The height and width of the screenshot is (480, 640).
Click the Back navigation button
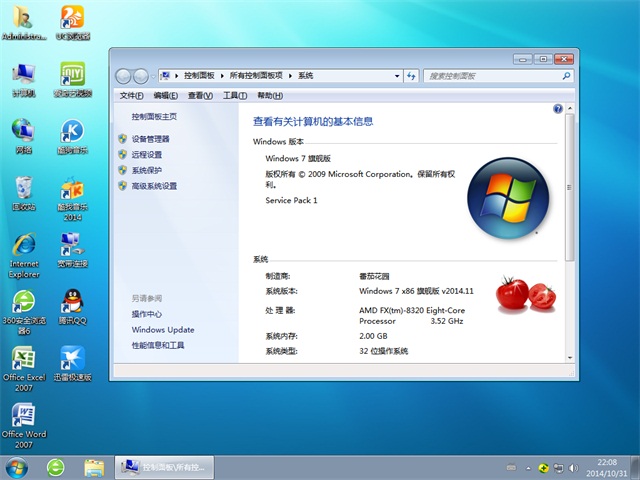click(123, 76)
